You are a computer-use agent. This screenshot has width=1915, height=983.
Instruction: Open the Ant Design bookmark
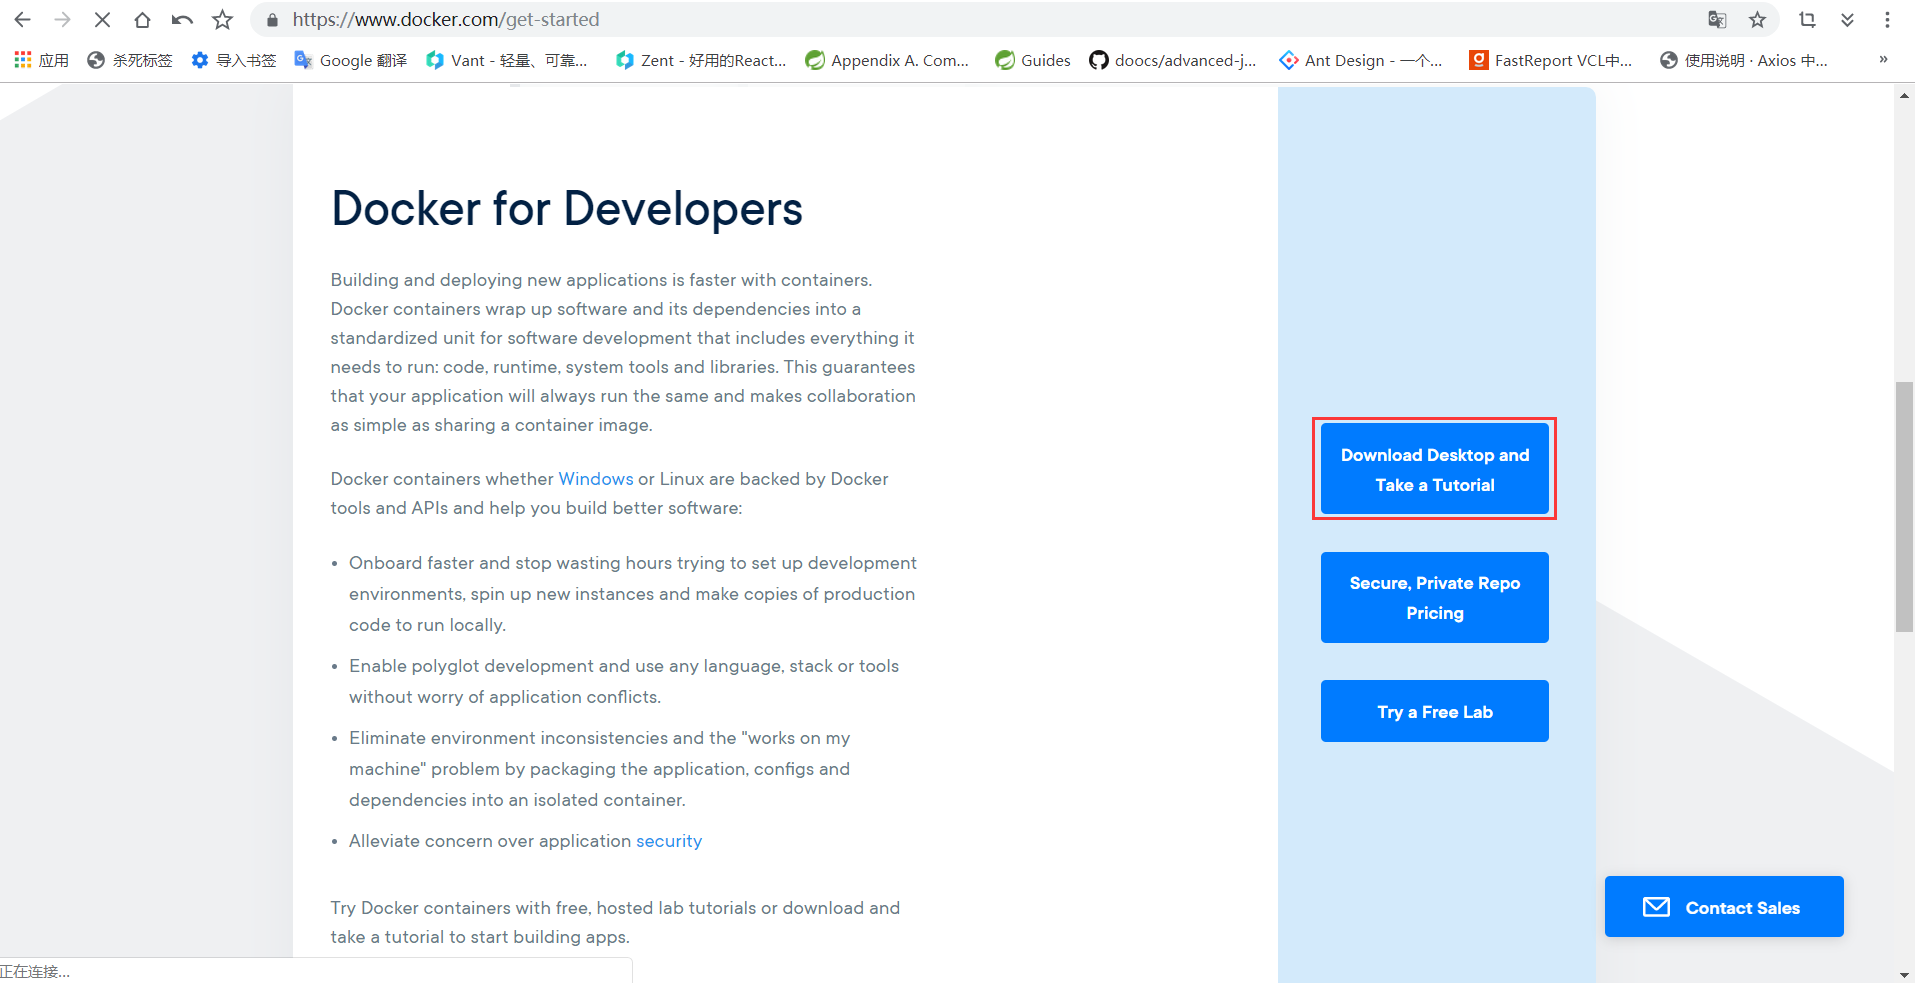coord(1361,60)
